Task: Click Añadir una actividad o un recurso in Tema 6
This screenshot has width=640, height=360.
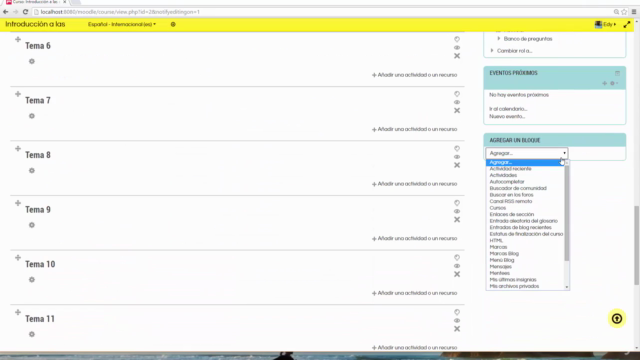Action: click(414, 75)
